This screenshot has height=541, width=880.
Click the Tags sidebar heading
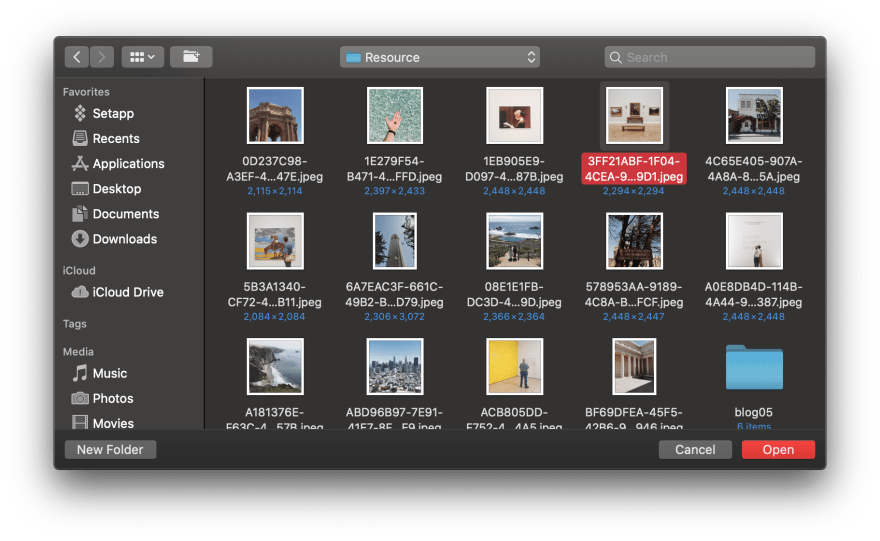75,324
